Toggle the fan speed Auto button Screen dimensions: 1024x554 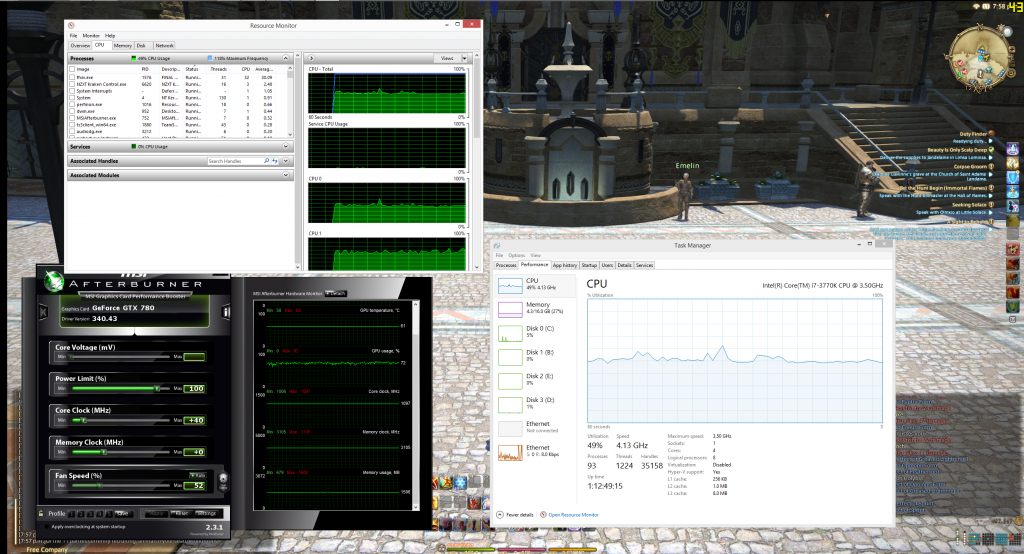click(x=197, y=475)
